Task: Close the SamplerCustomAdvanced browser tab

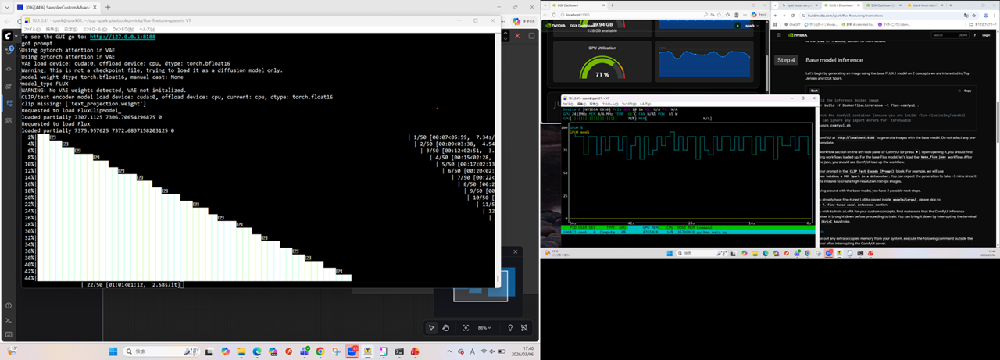Action: pyautogui.click(x=94, y=7)
